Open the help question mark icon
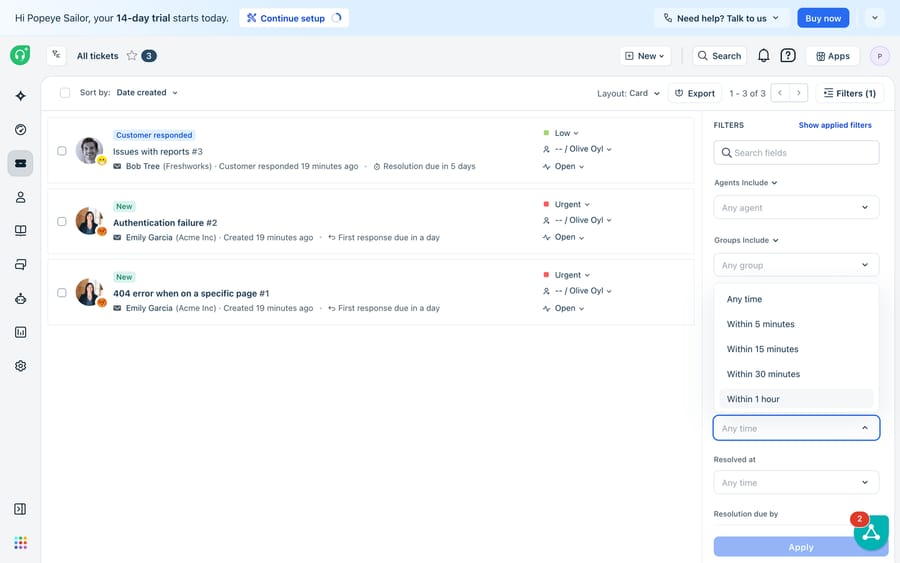The width and height of the screenshot is (900, 563). click(788, 56)
